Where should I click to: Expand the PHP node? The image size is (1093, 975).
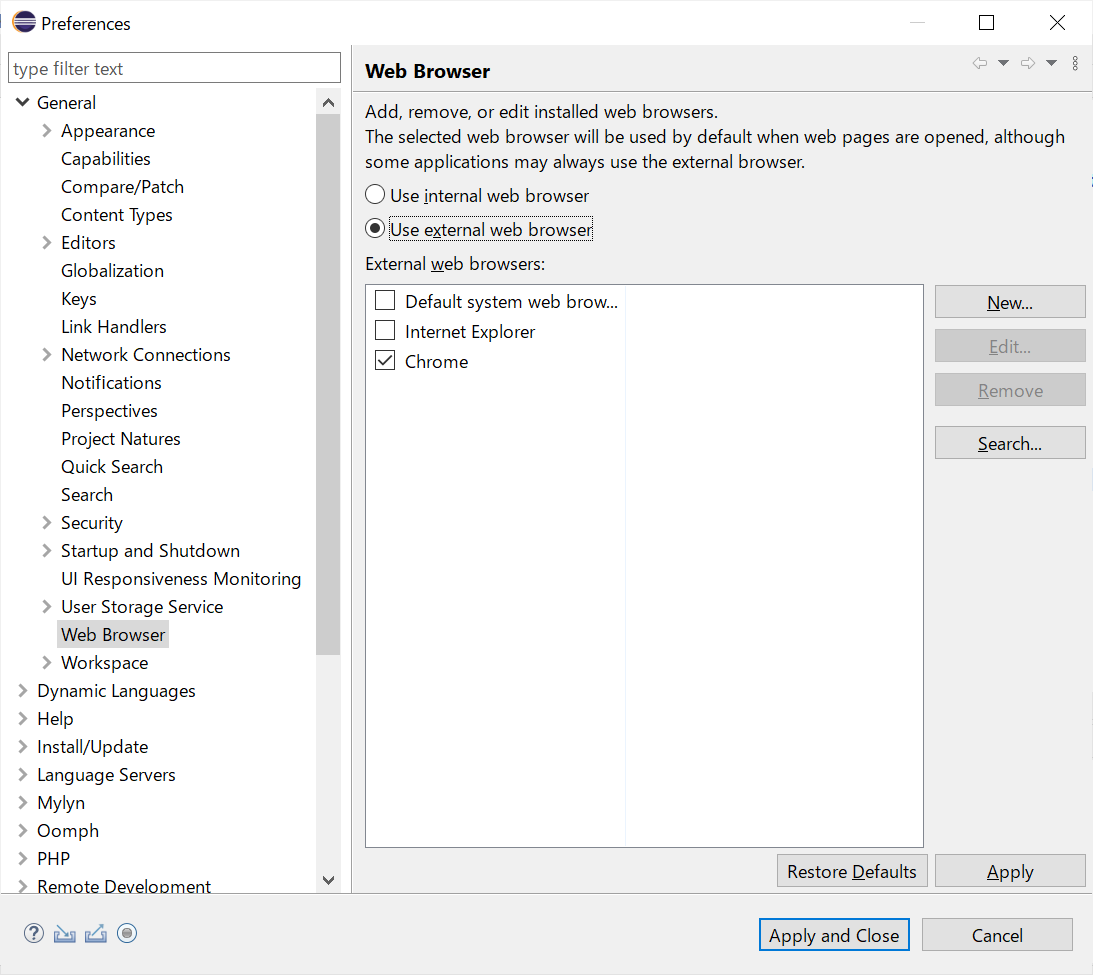(22, 858)
